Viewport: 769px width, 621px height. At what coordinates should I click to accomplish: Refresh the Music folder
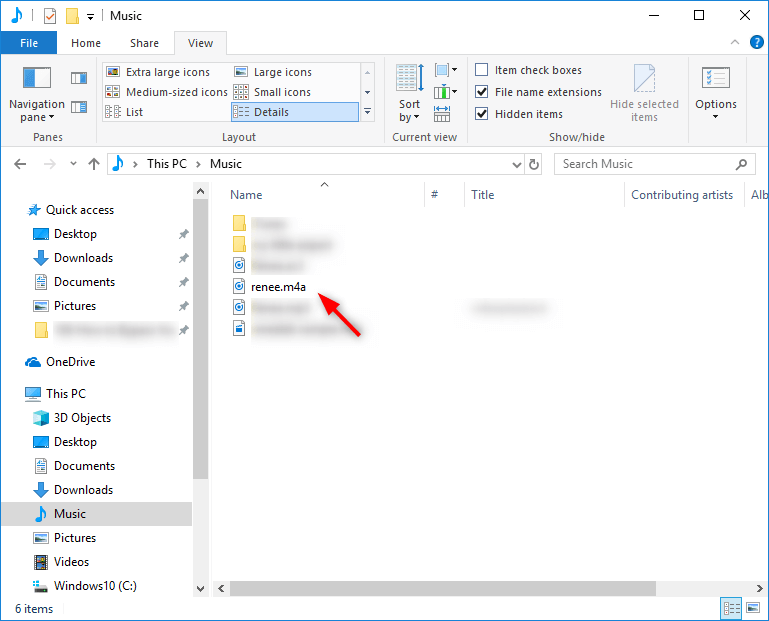pyautogui.click(x=534, y=164)
